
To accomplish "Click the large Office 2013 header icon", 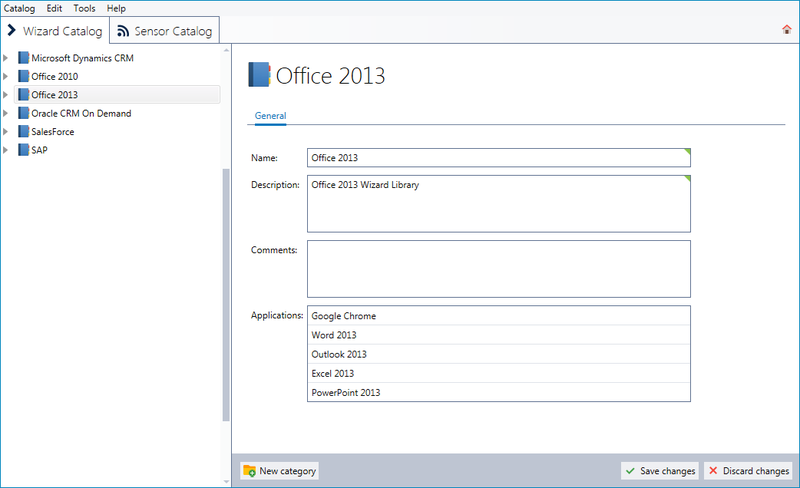I will [259, 76].
